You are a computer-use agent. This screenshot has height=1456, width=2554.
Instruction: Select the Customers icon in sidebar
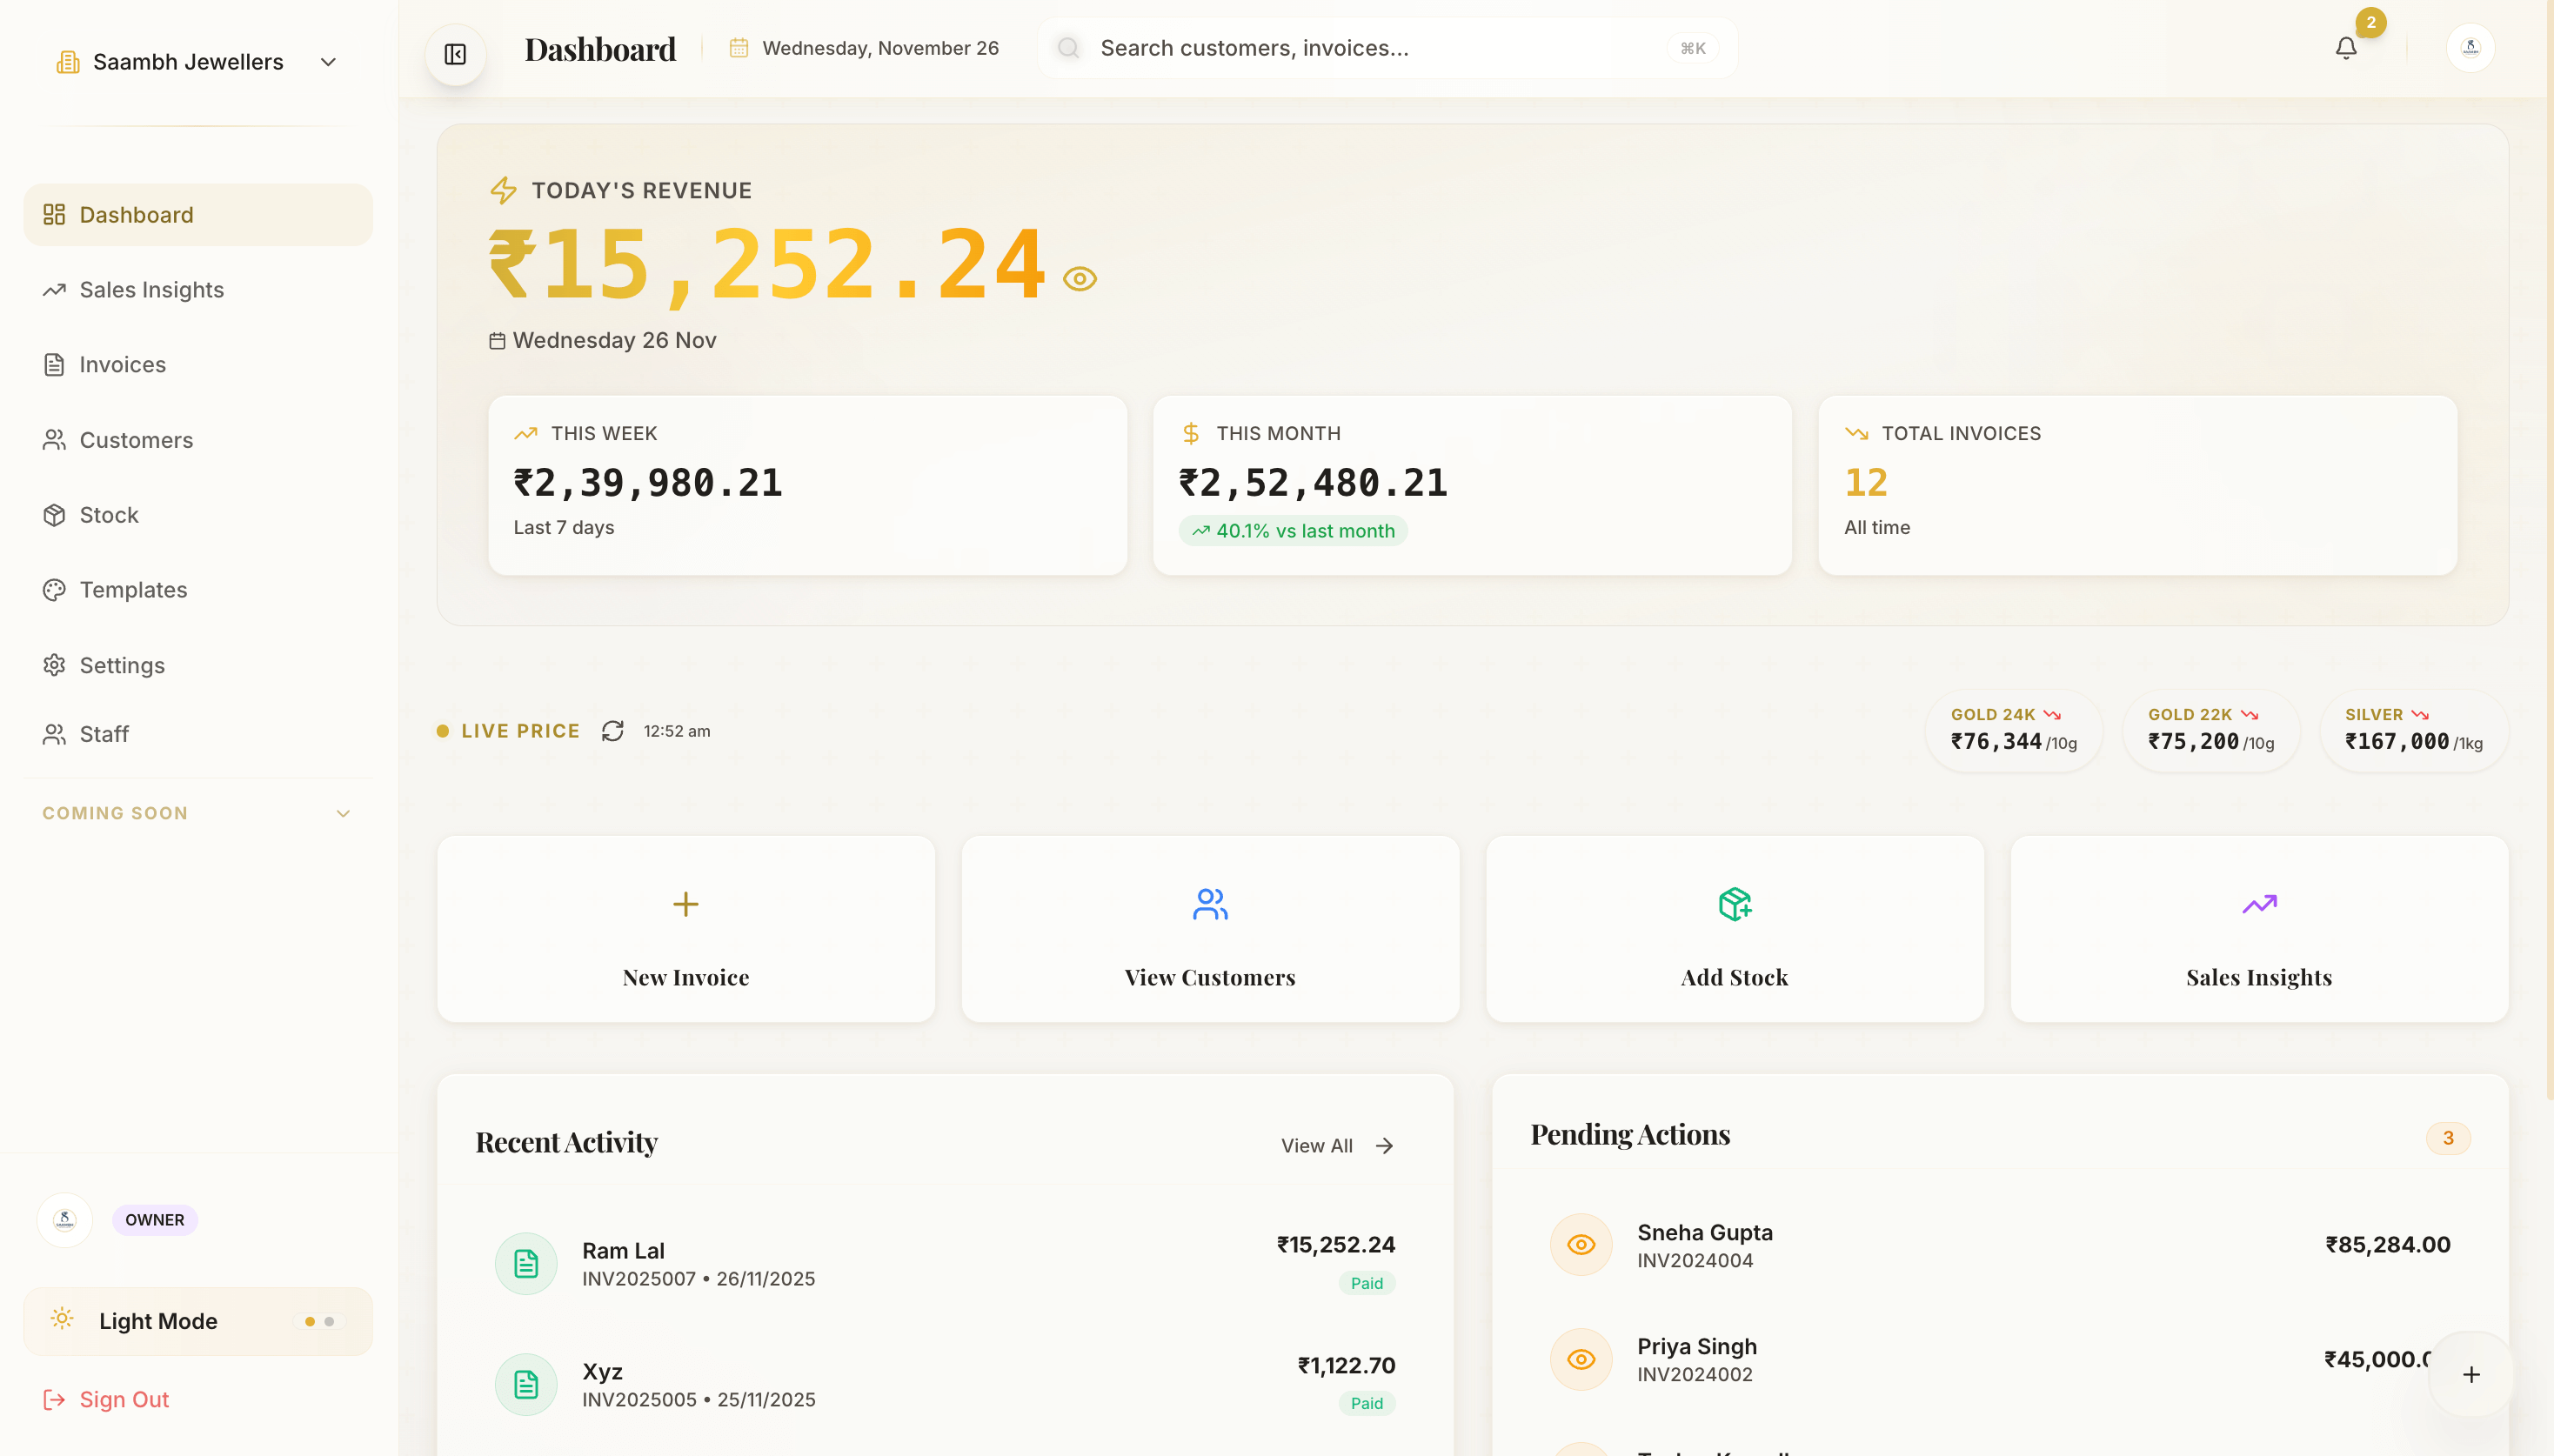click(55, 439)
